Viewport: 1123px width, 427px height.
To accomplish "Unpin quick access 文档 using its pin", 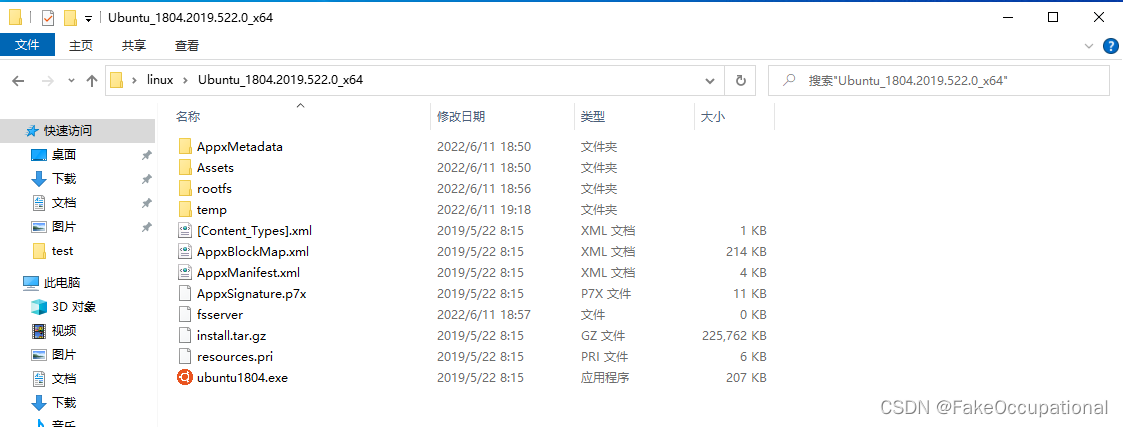I will [146, 203].
